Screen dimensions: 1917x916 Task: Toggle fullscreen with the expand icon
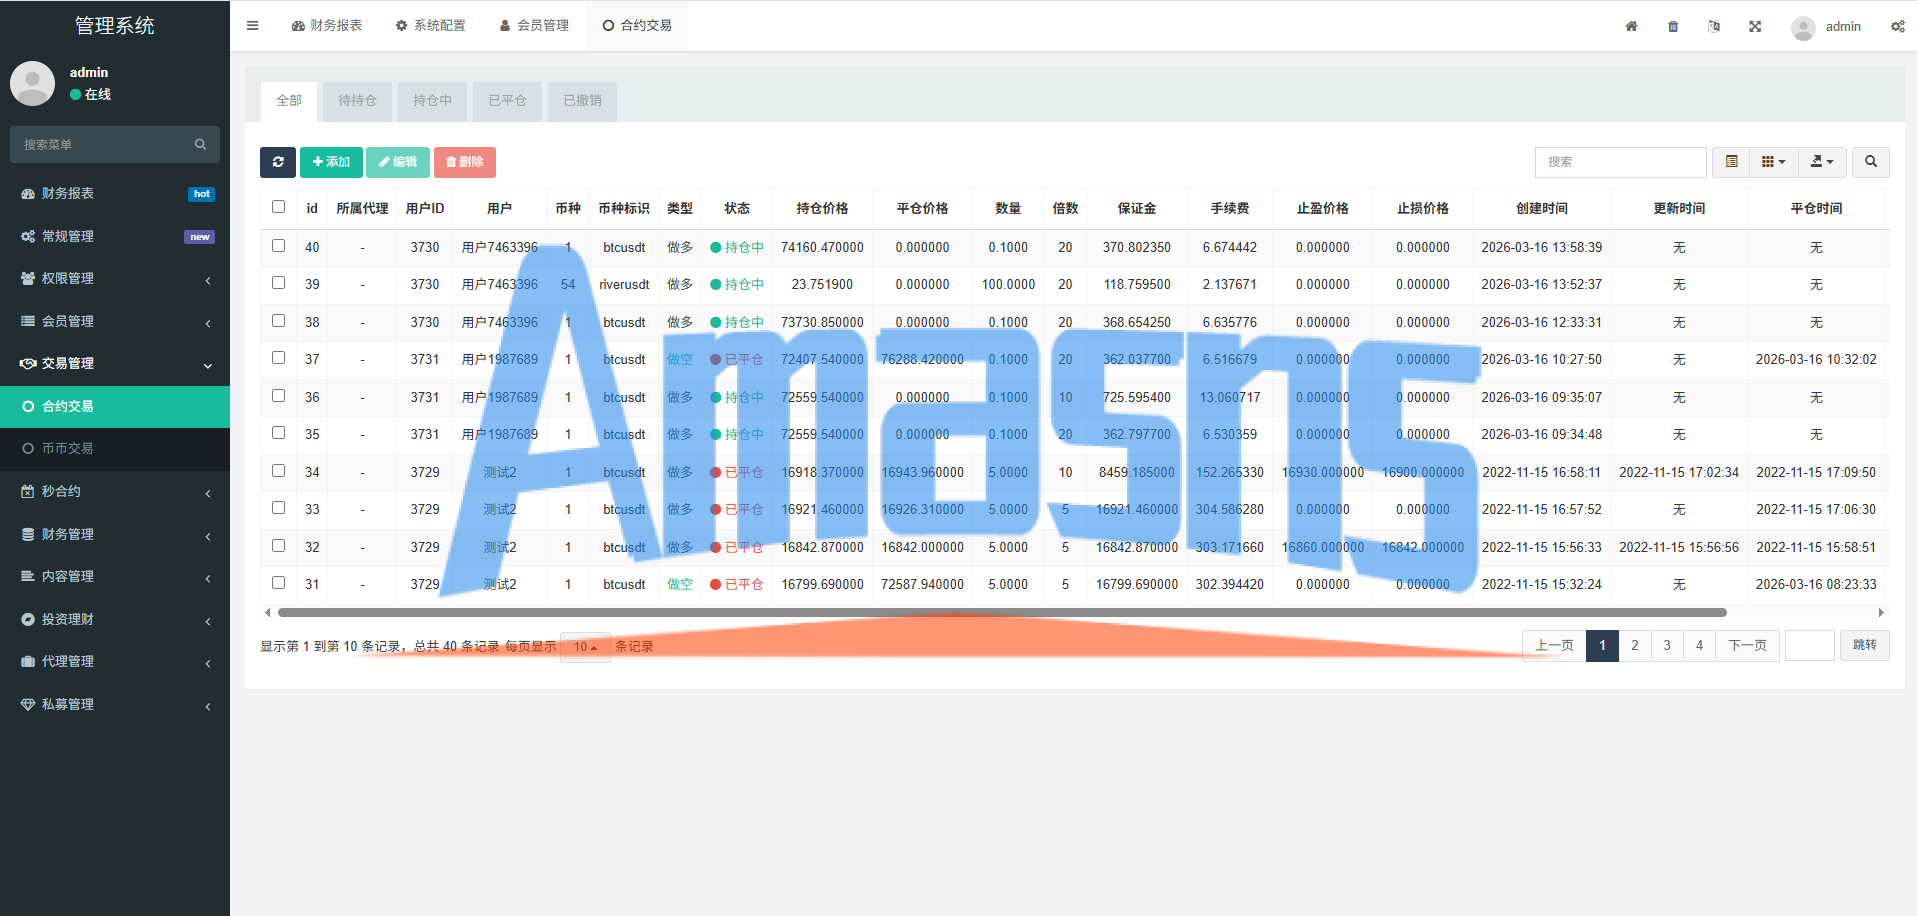tap(1755, 26)
